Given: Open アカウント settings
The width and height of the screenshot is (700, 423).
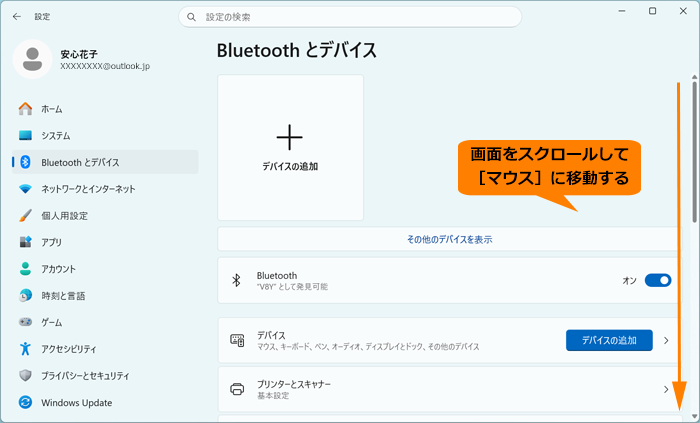Looking at the screenshot, I should pyautogui.click(x=105, y=269).
